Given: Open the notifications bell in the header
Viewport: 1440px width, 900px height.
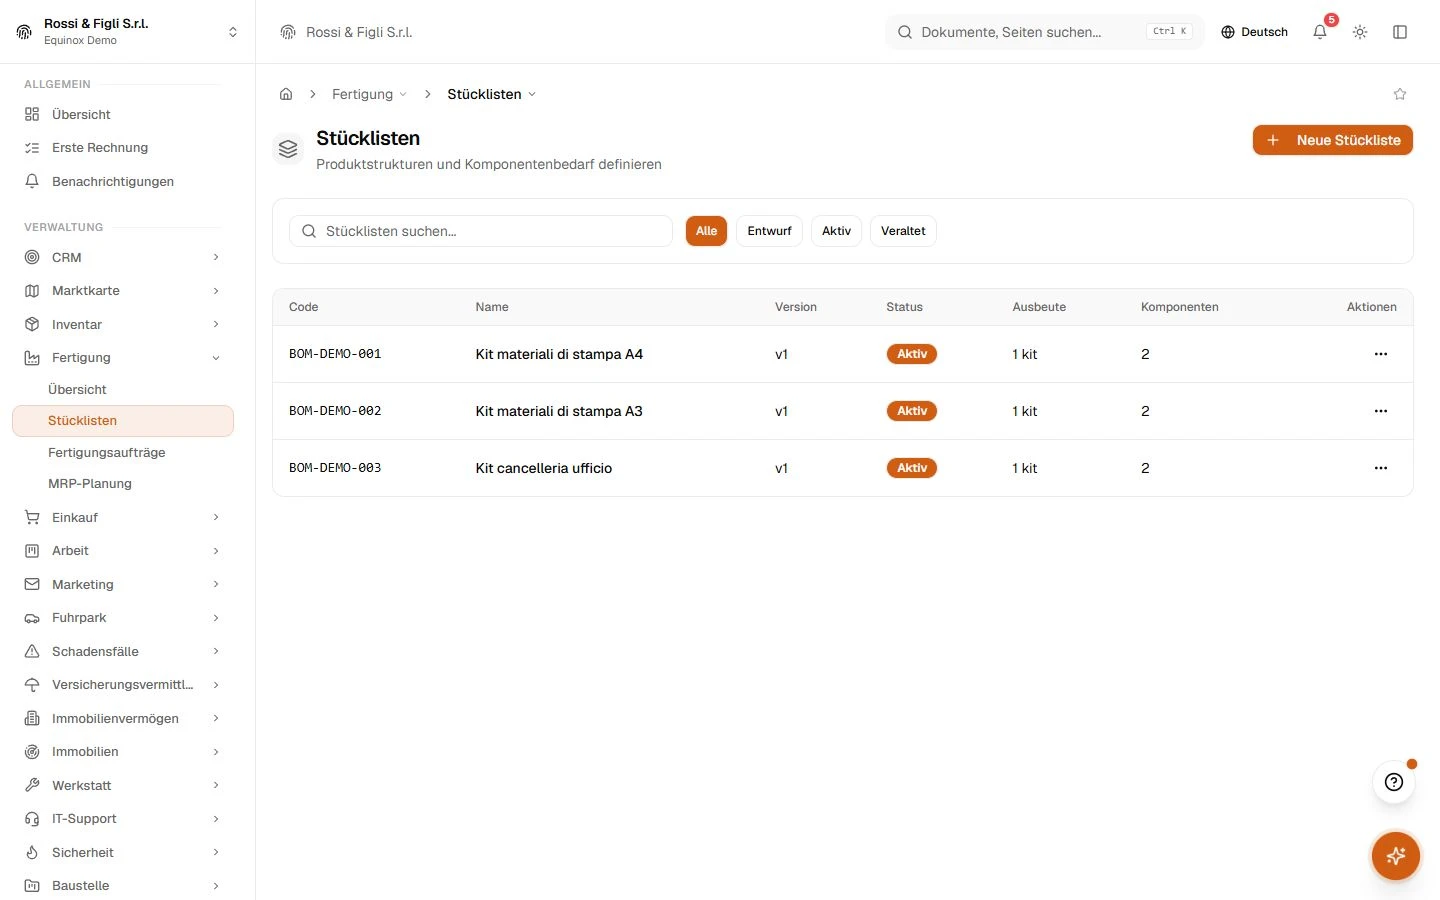Looking at the screenshot, I should (1320, 32).
